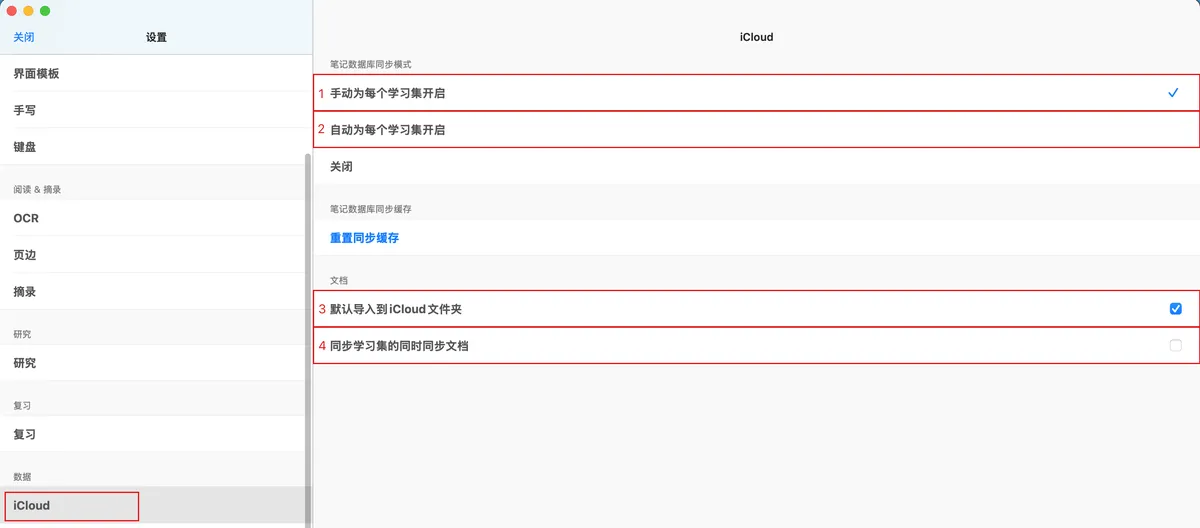The width and height of the screenshot is (1200, 528).
Task: Choose 自动为每个学习集开启 sync mode
Action: coord(756,130)
